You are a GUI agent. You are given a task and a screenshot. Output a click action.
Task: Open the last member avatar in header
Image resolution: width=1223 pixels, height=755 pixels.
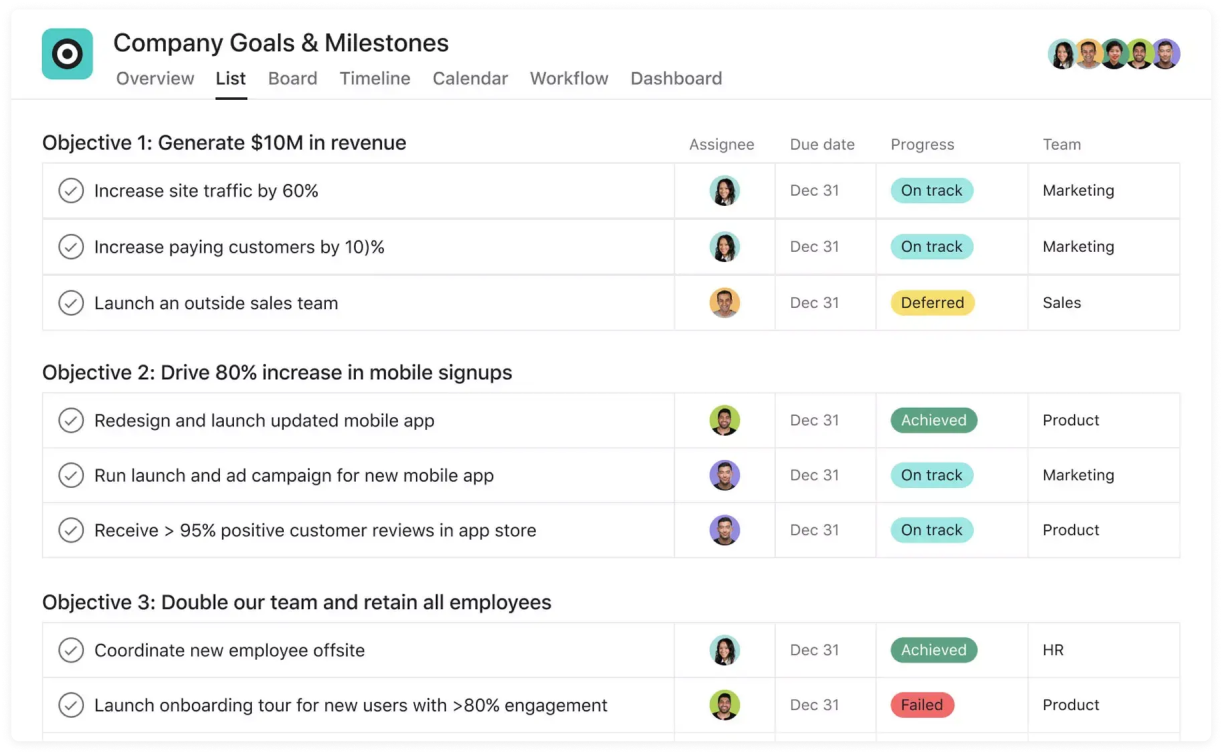coord(1166,54)
